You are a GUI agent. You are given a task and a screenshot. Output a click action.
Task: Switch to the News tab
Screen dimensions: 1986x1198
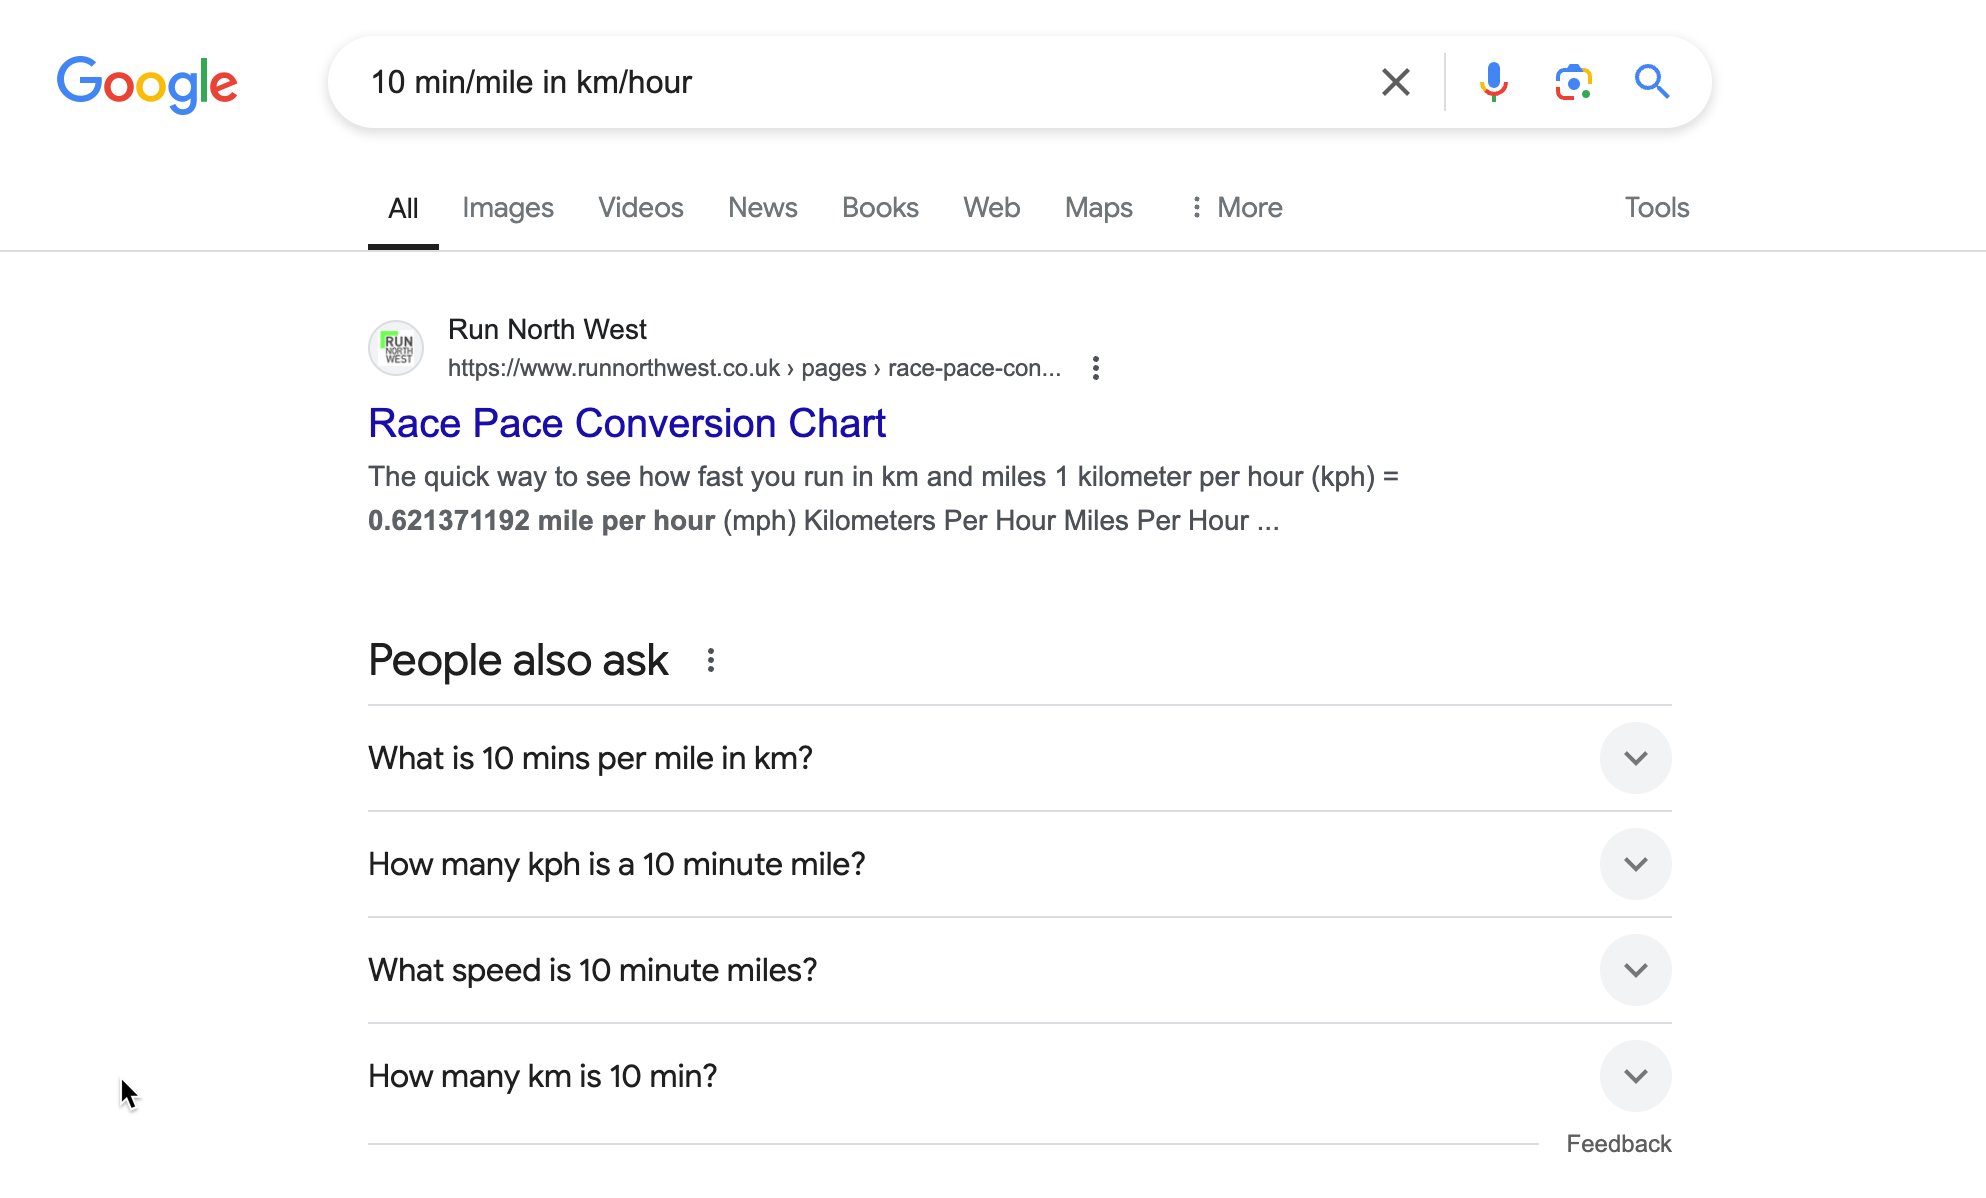tap(763, 208)
